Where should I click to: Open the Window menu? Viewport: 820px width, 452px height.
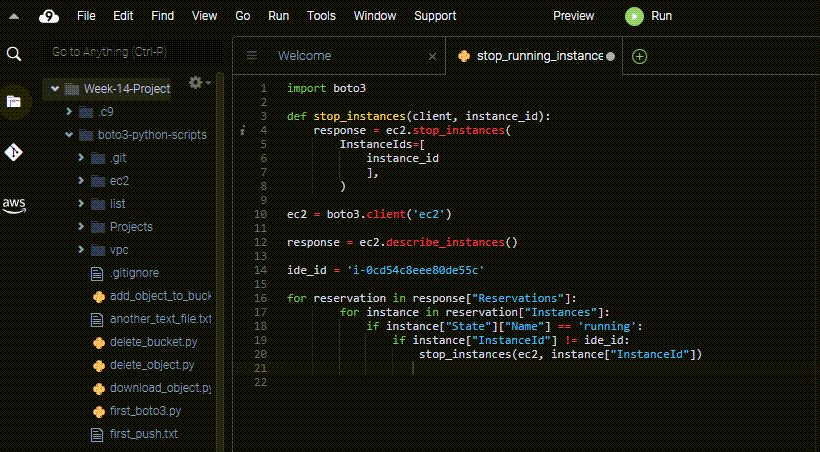(375, 16)
